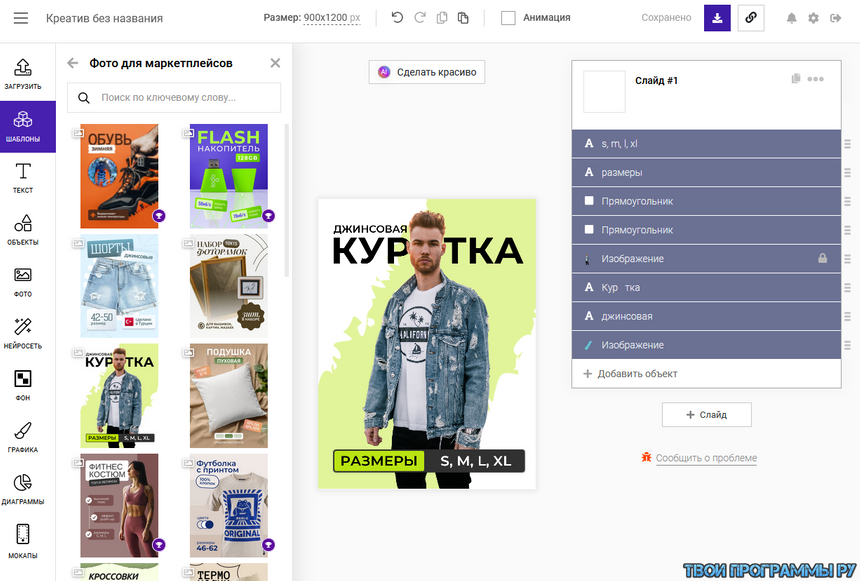The image size is (860, 581).
Task: Switch to the Текст sidebar tab
Action: pos(22,177)
